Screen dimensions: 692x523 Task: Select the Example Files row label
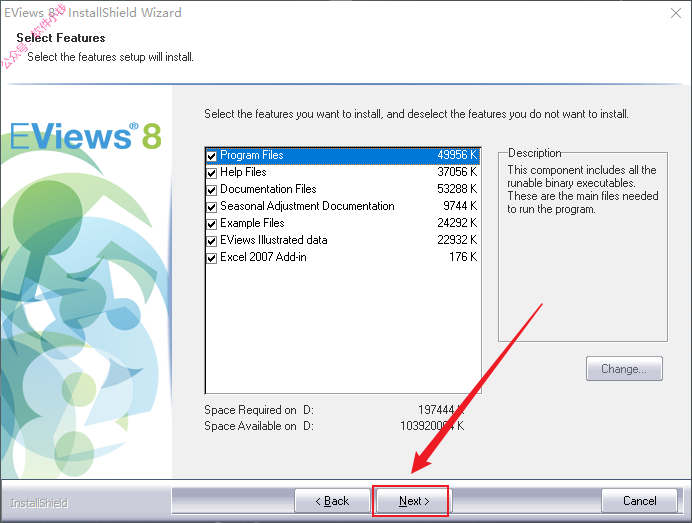tap(252, 223)
